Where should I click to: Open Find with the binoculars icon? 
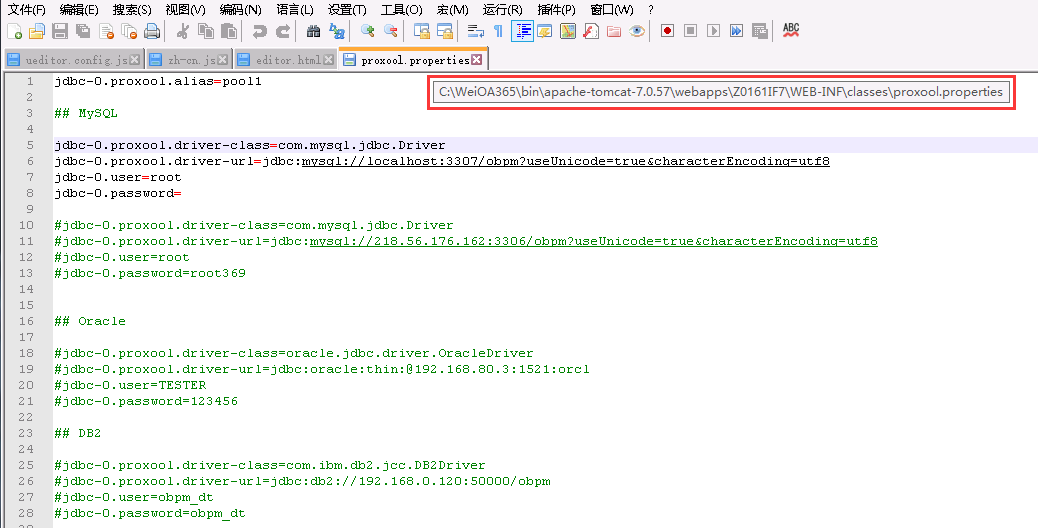(x=313, y=31)
